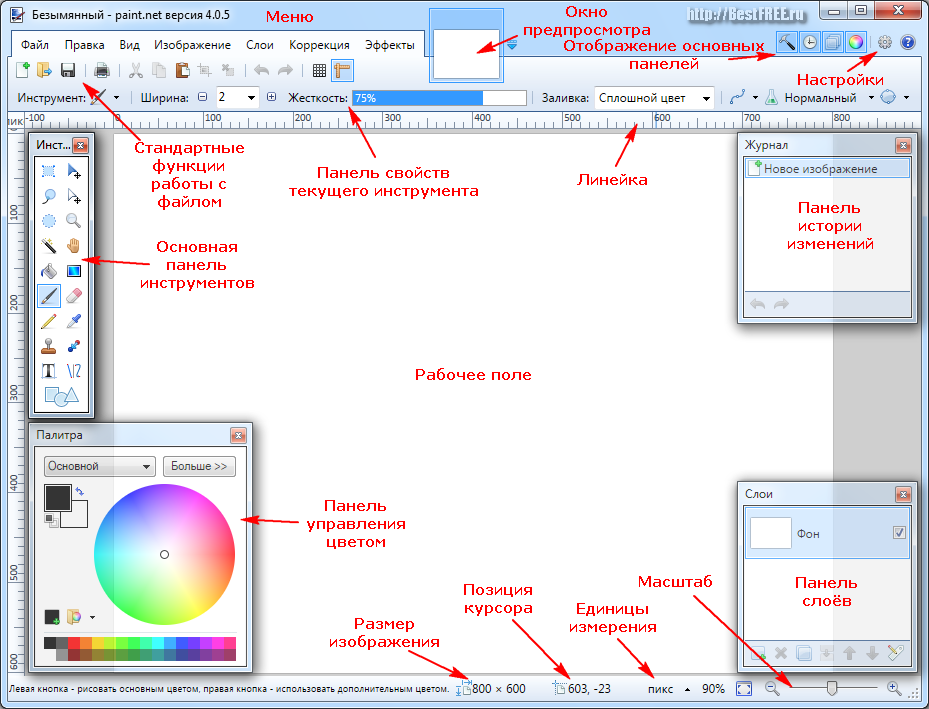Toggle the Colors window visibility
929x709 pixels.
(x=856, y=42)
